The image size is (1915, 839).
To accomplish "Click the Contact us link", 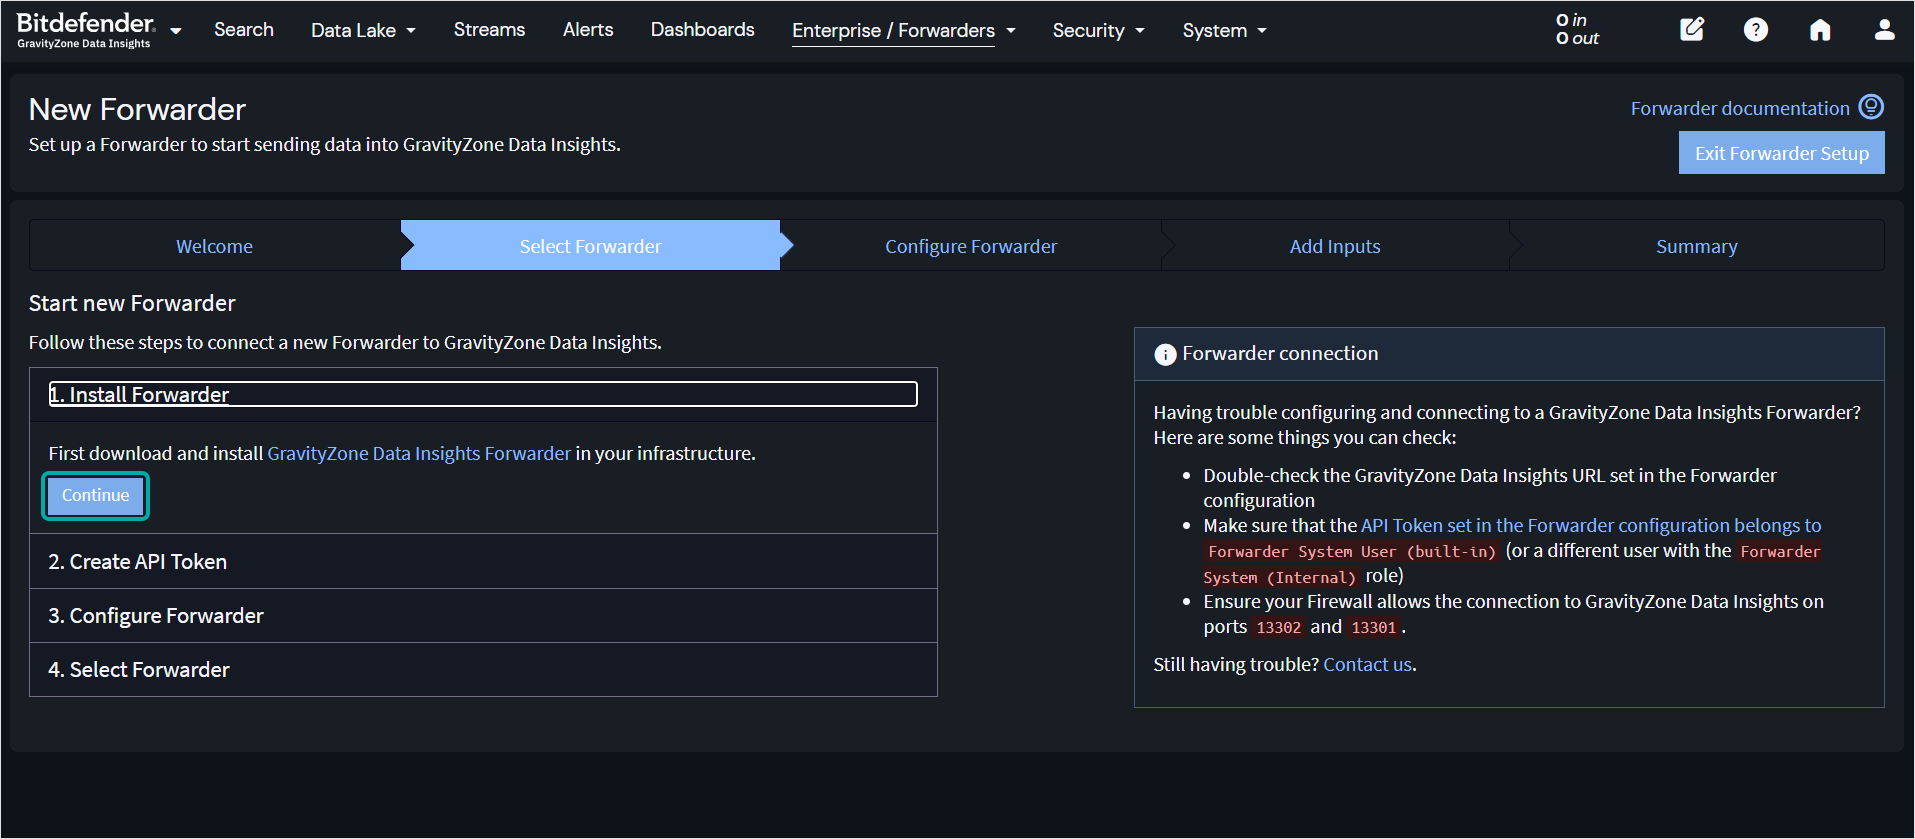I will (1368, 664).
